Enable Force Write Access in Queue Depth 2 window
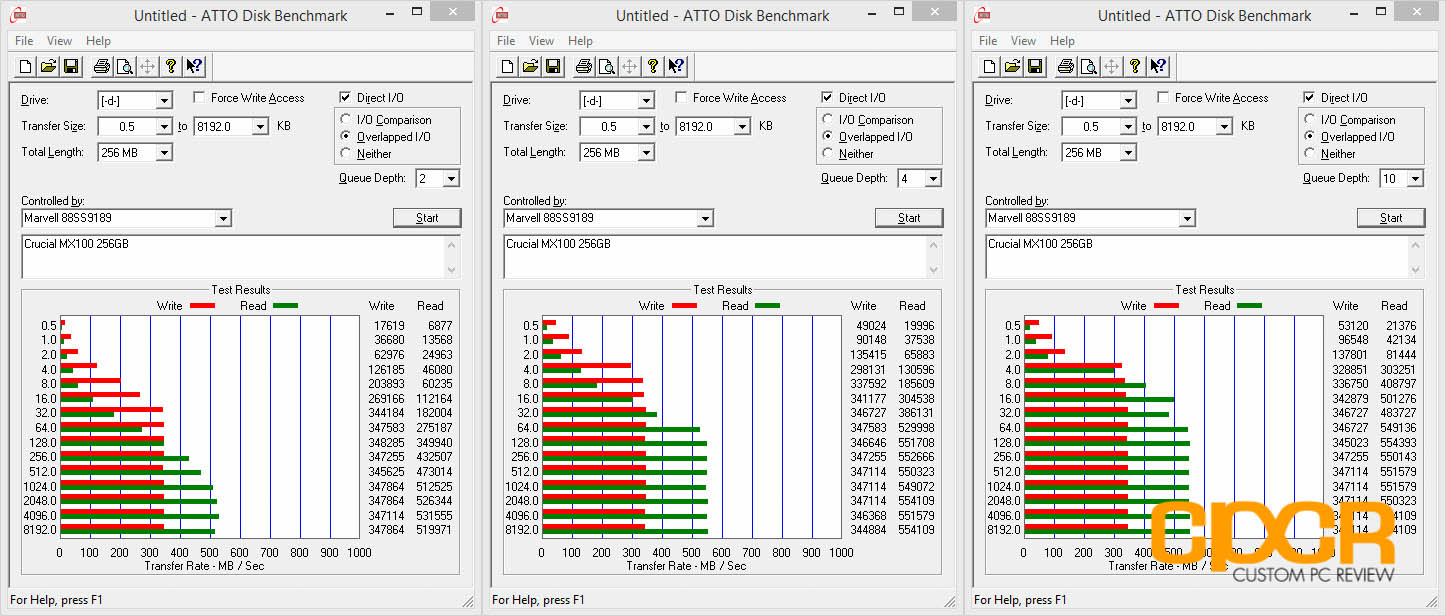This screenshot has height=616, width=1446. pyautogui.click(x=199, y=98)
